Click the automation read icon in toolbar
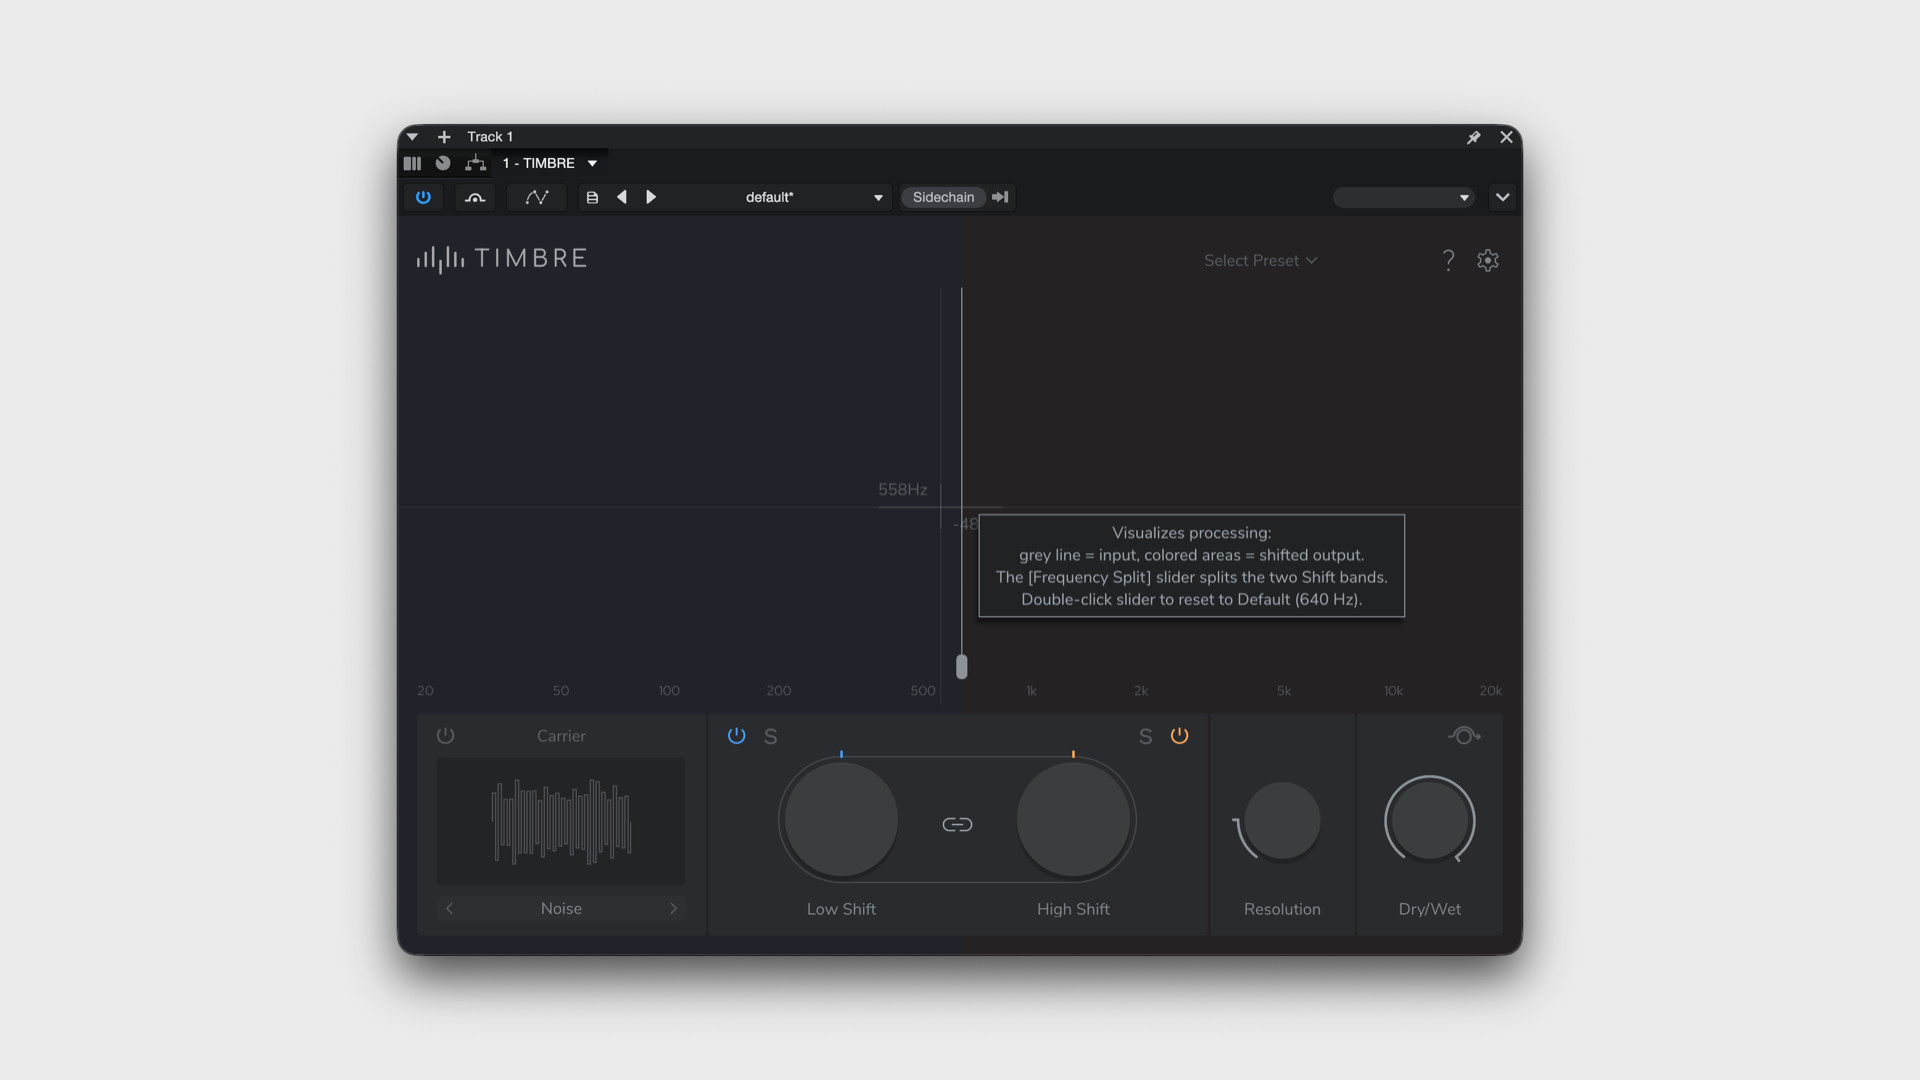The height and width of the screenshot is (1080, 1920). pyautogui.click(x=475, y=197)
